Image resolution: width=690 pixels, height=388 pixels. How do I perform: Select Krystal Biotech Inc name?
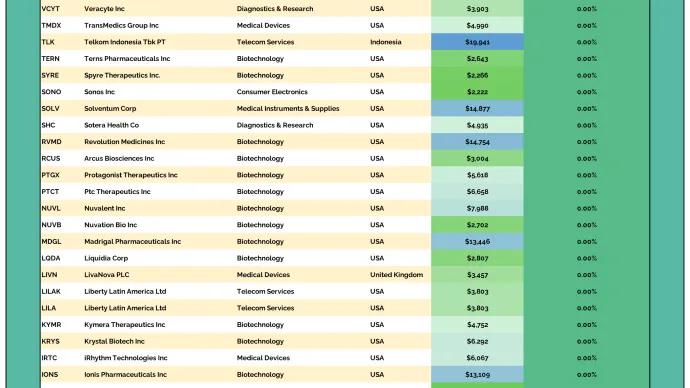pos(114,341)
